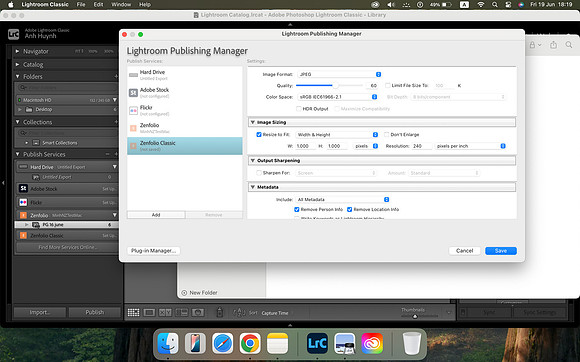This screenshot has height=362, width=580.
Task: Switch to Loupe view icon
Action: click(x=149, y=312)
